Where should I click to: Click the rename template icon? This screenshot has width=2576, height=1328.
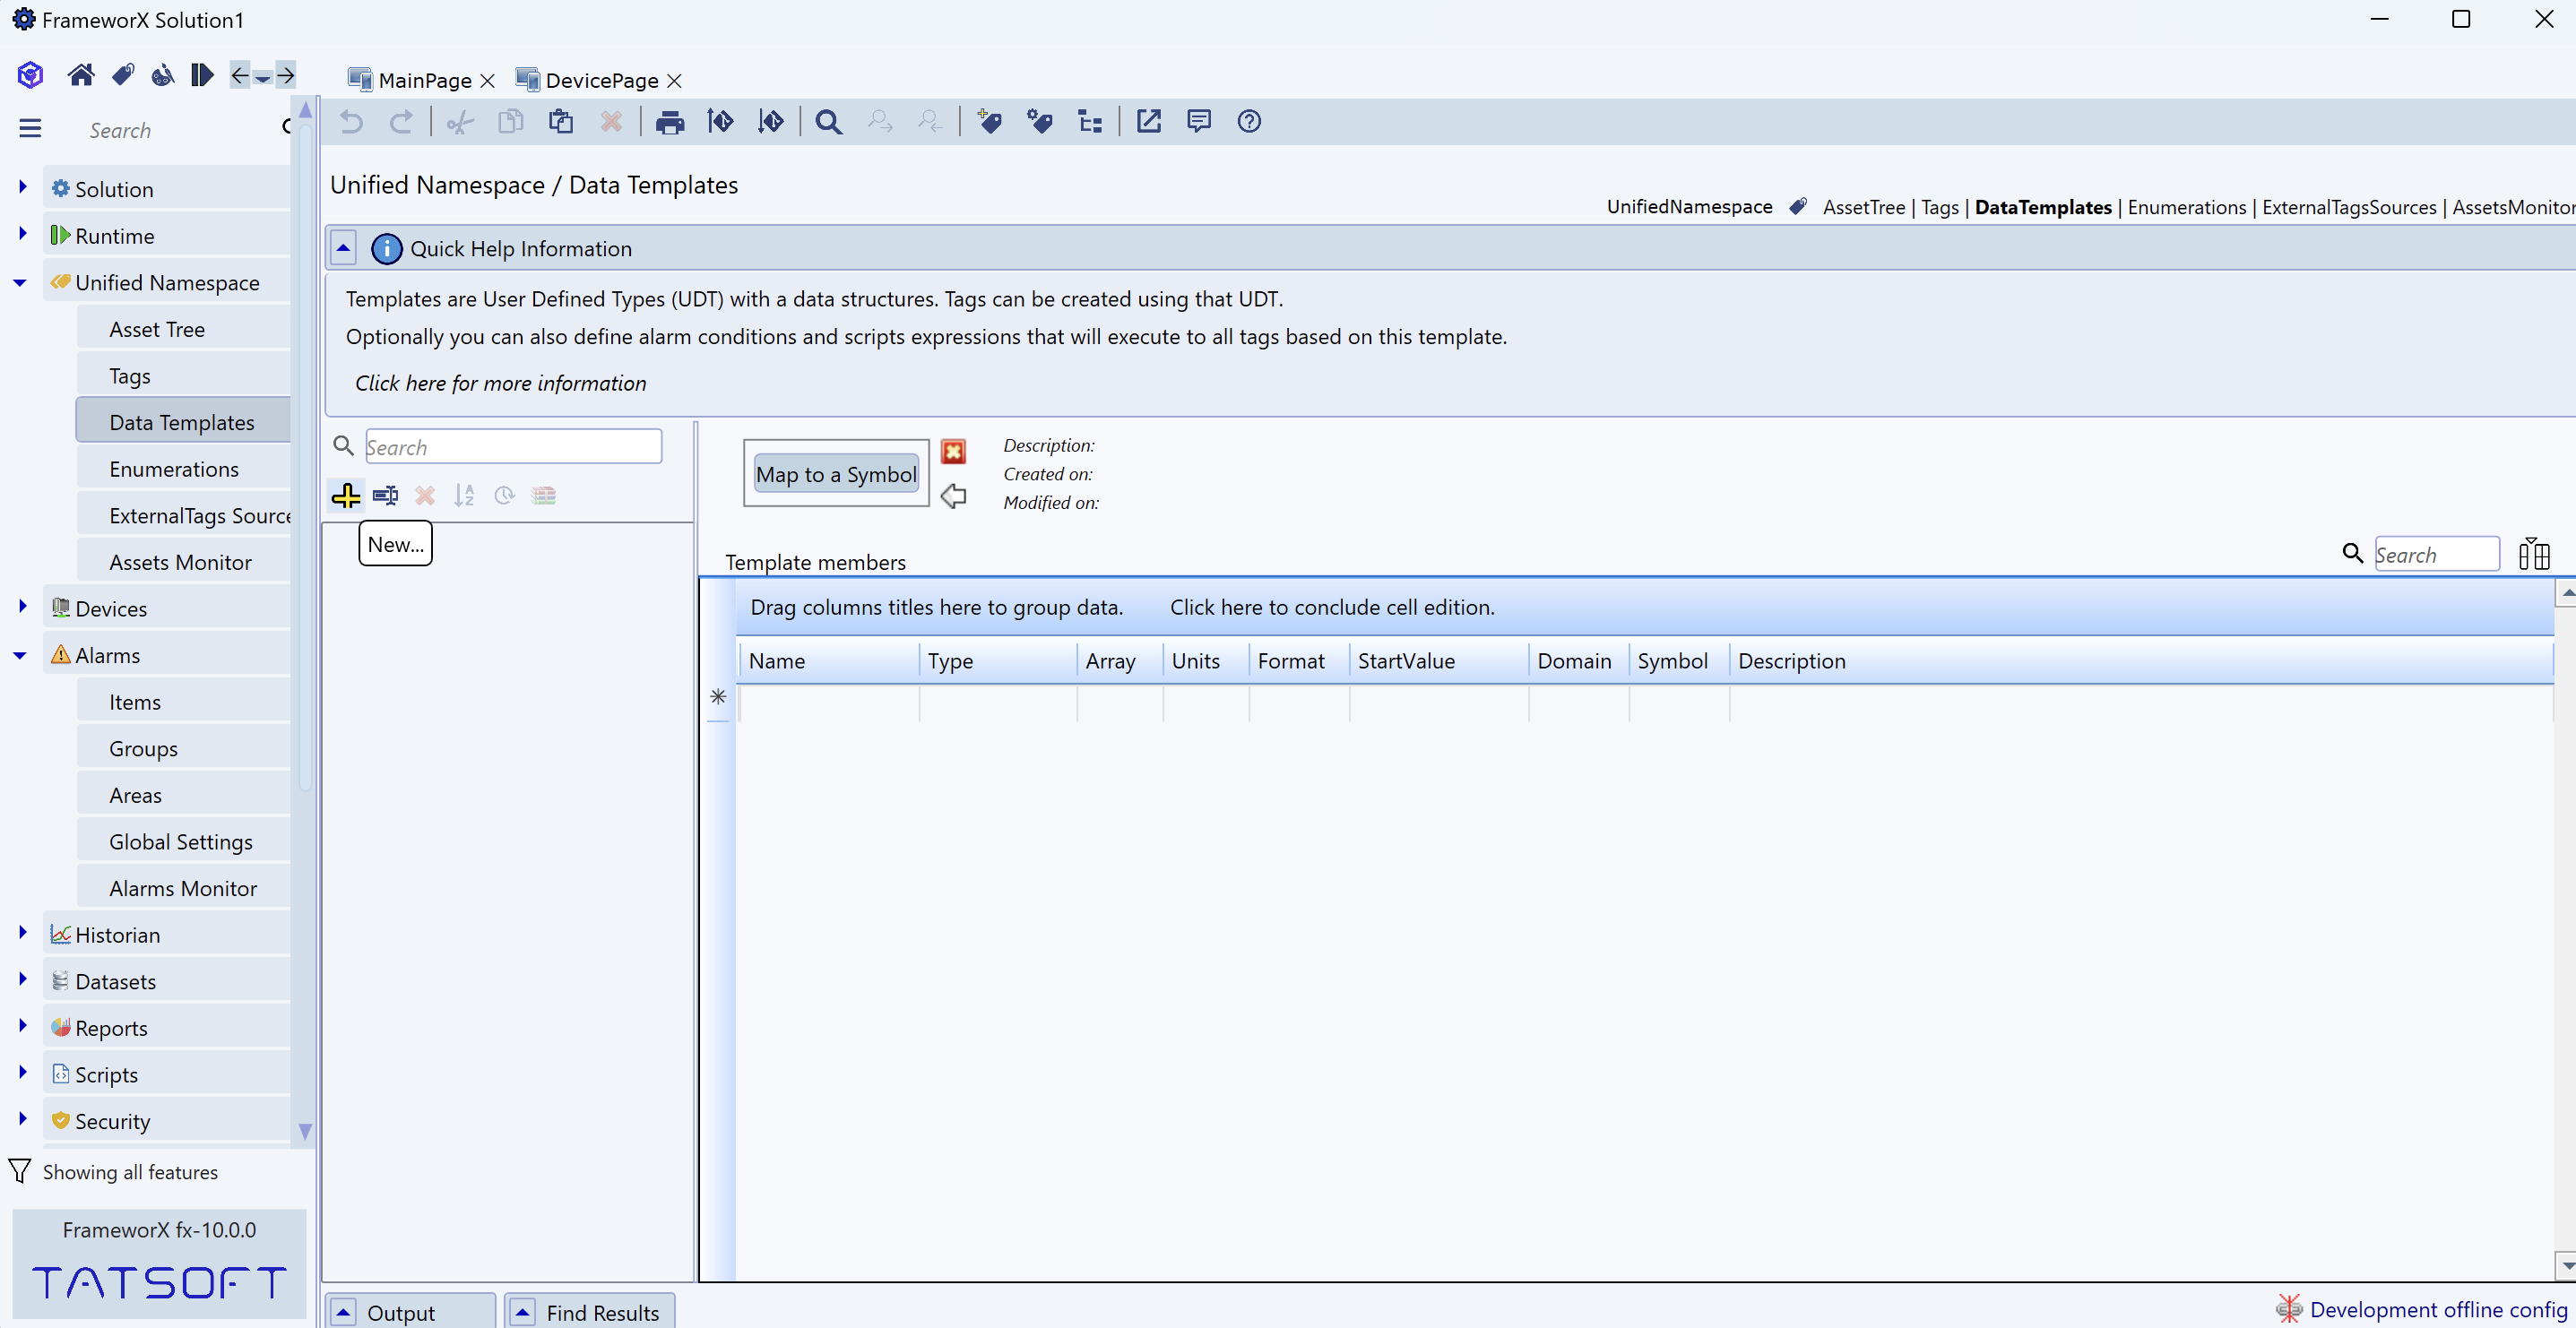pyautogui.click(x=385, y=495)
